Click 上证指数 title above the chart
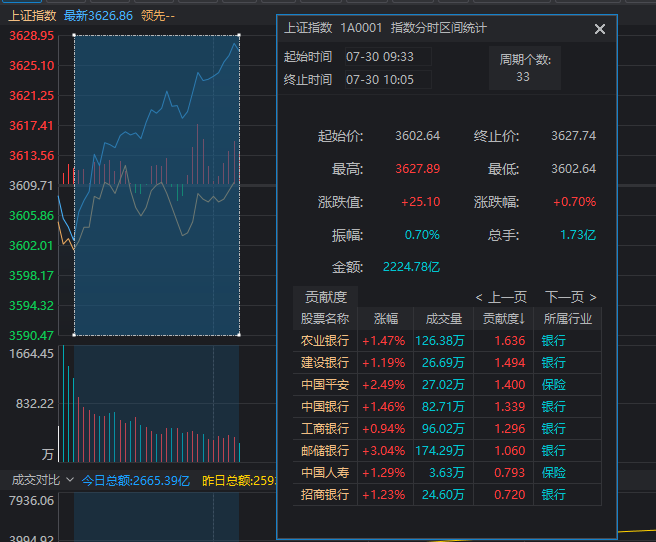 33,16
